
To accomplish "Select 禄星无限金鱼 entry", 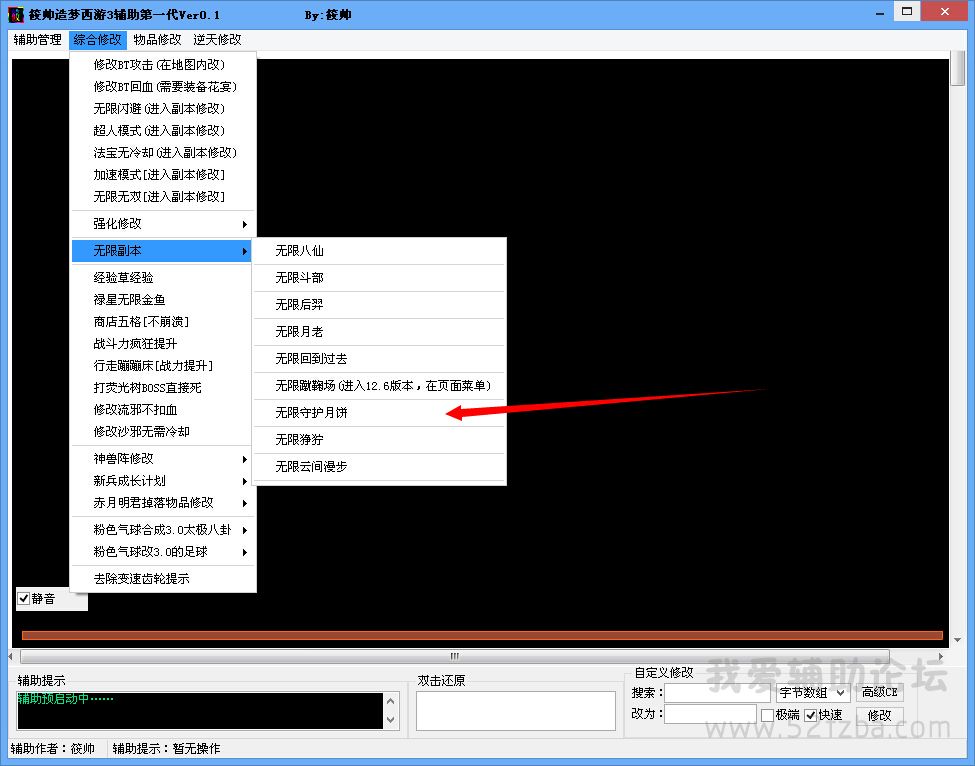I will click(163, 300).
